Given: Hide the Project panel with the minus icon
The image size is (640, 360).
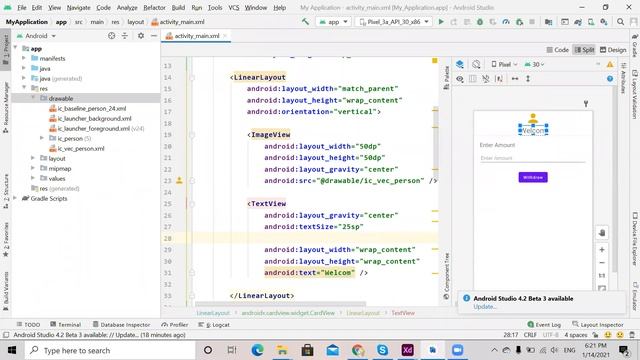Looking at the screenshot, I should (154, 36).
